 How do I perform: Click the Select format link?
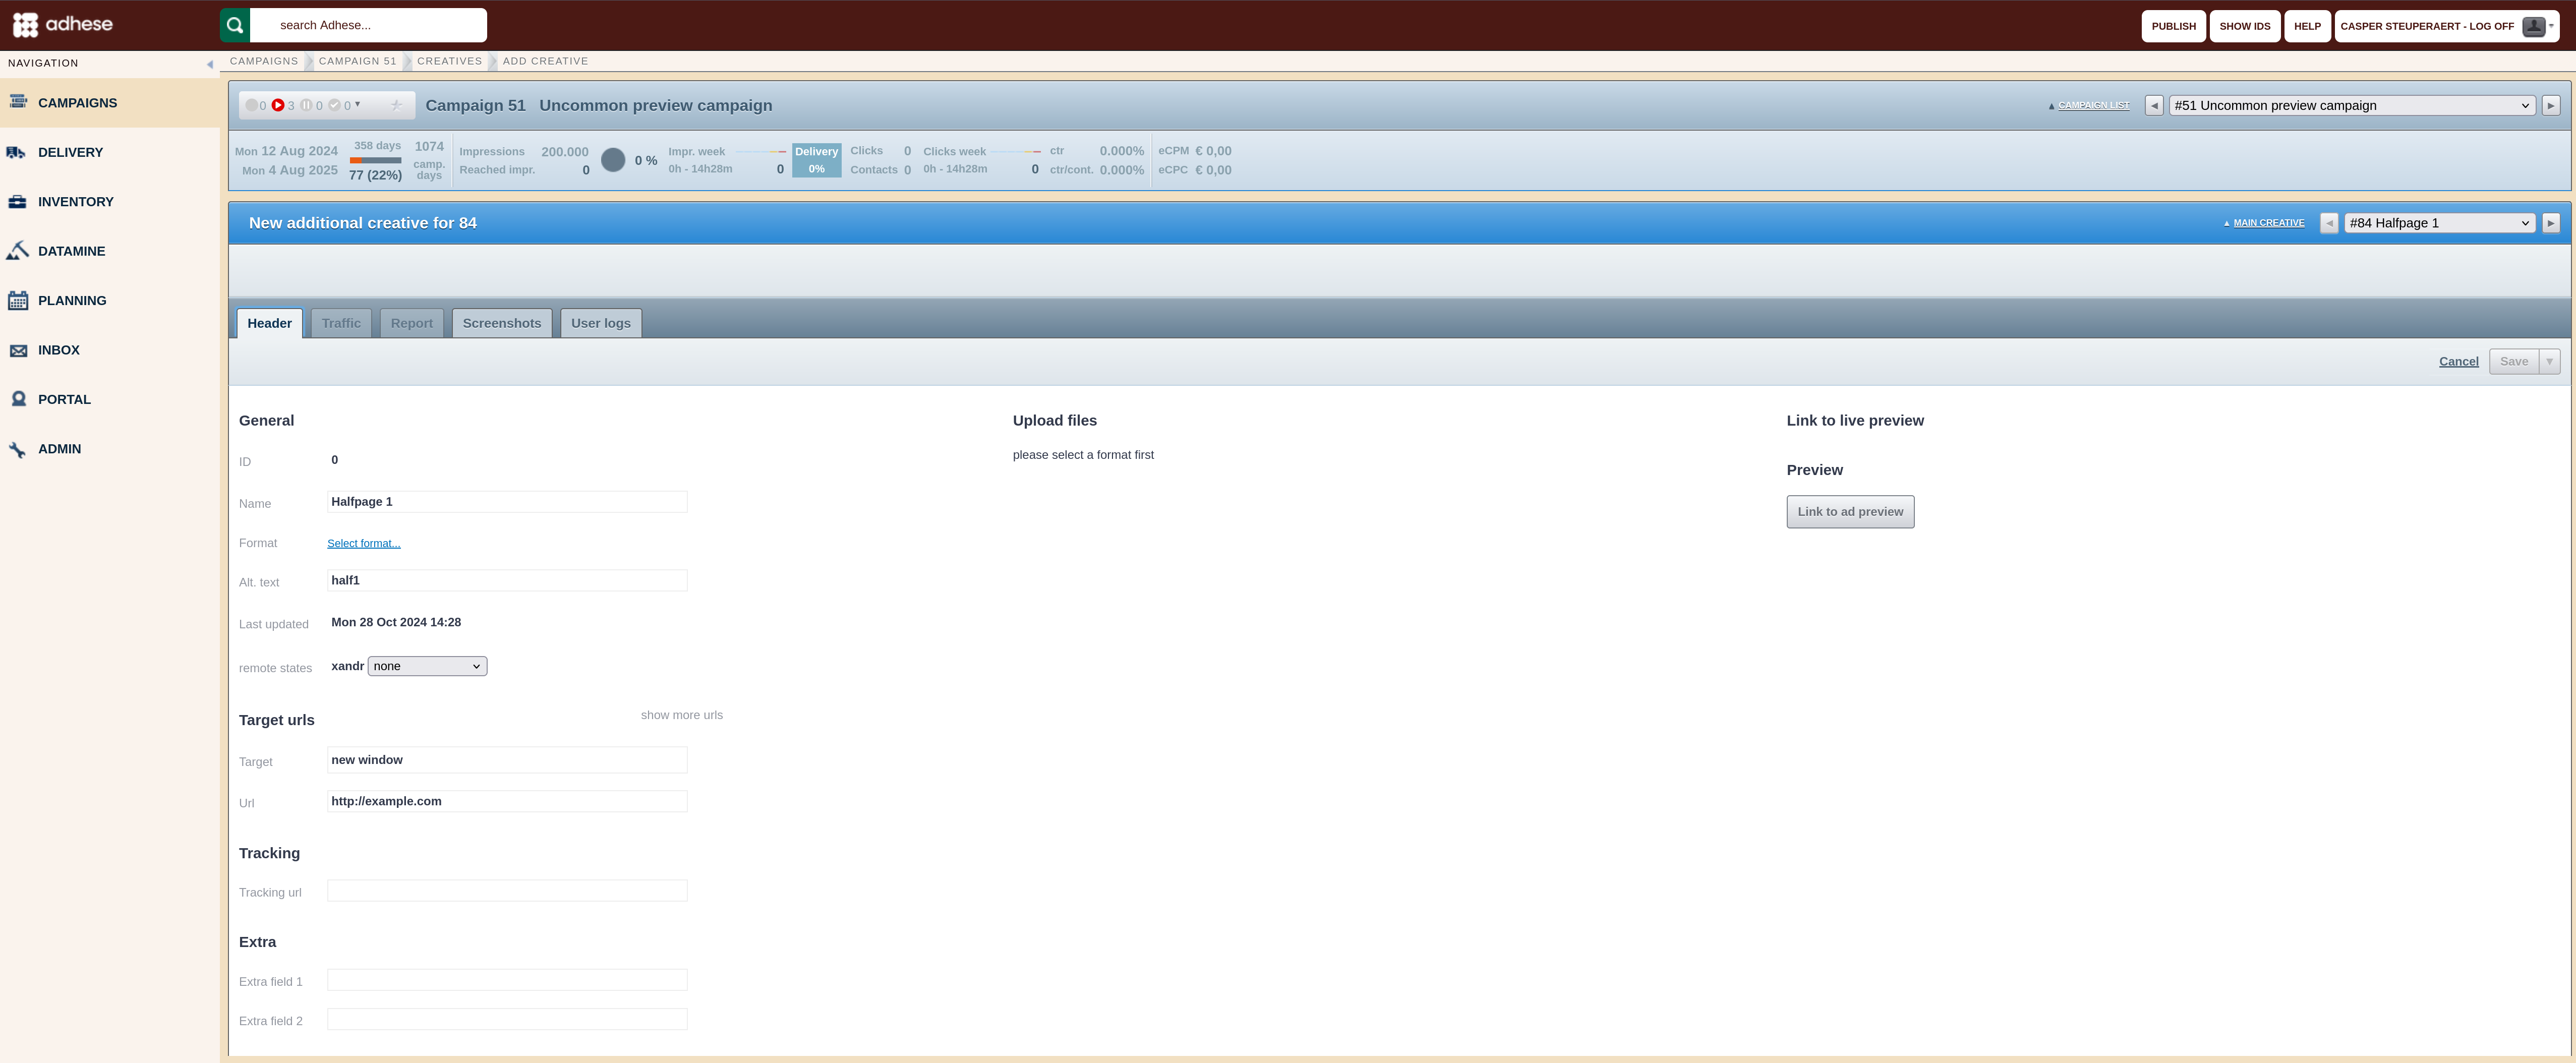pyautogui.click(x=364, y=543)
